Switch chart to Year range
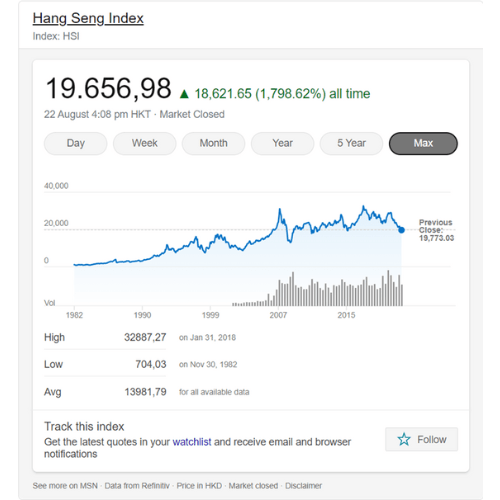This screenshot has height=500, width=500. pos(283,143)
